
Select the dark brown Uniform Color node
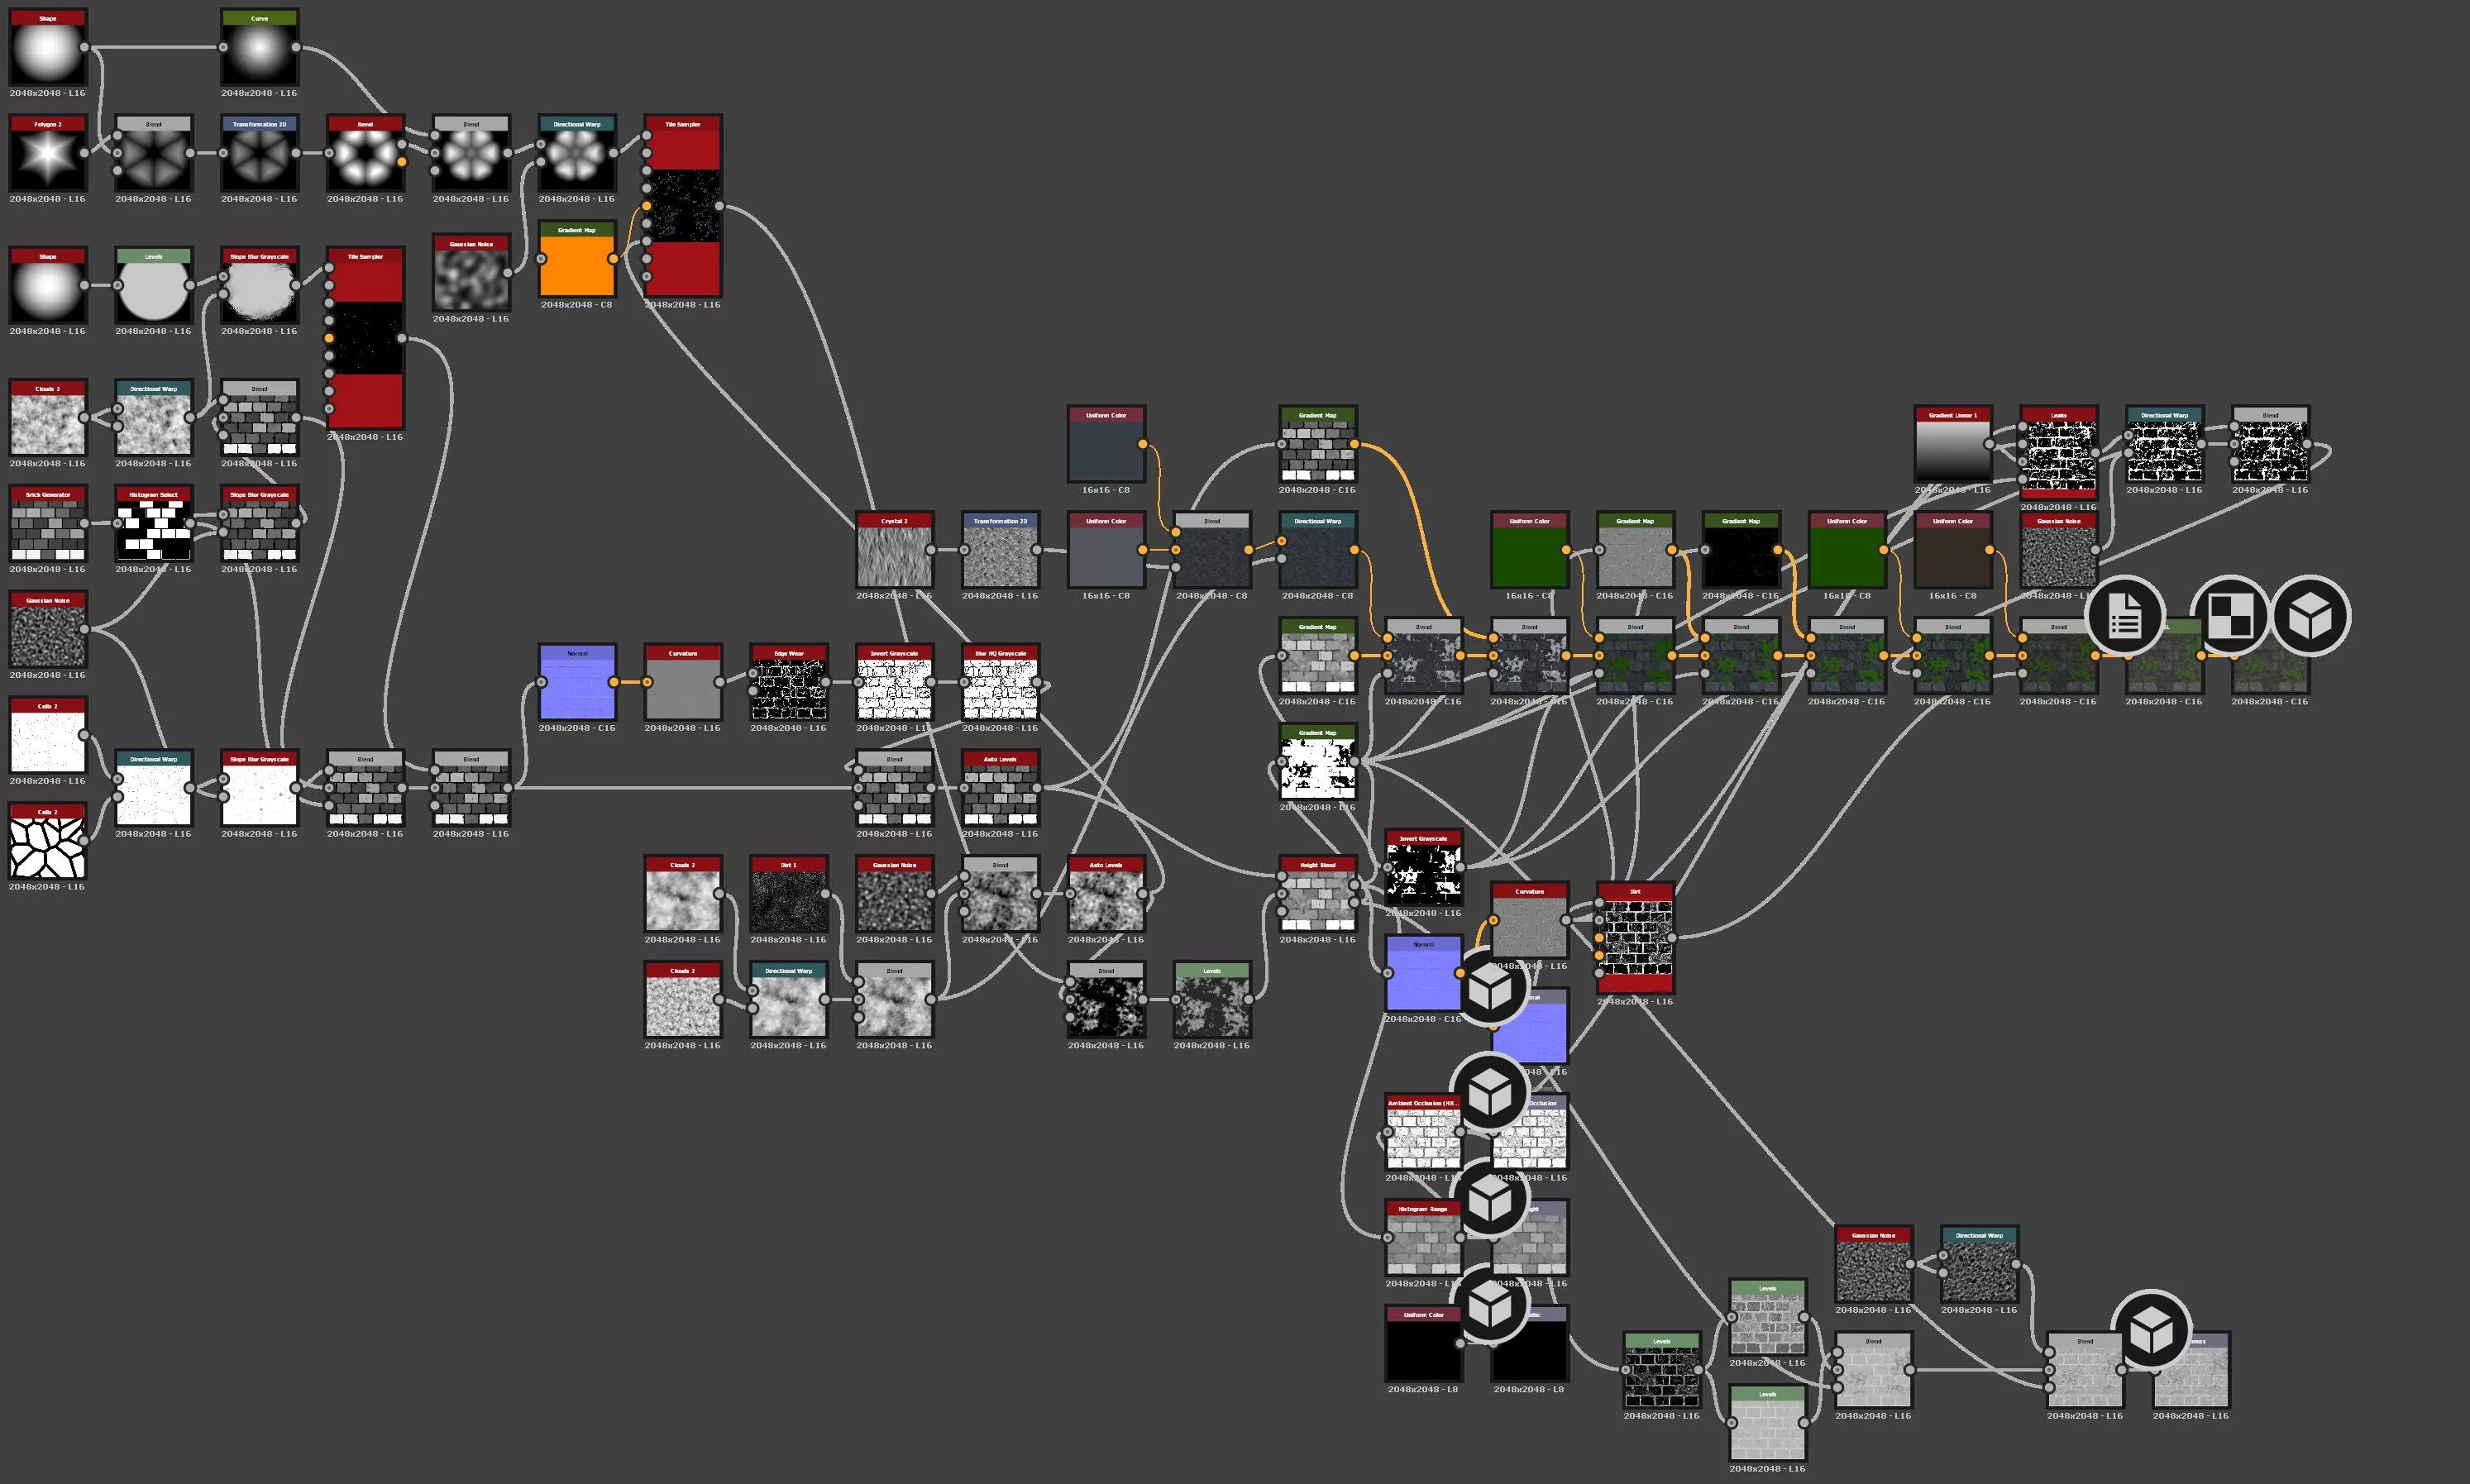coord(1952,556)
